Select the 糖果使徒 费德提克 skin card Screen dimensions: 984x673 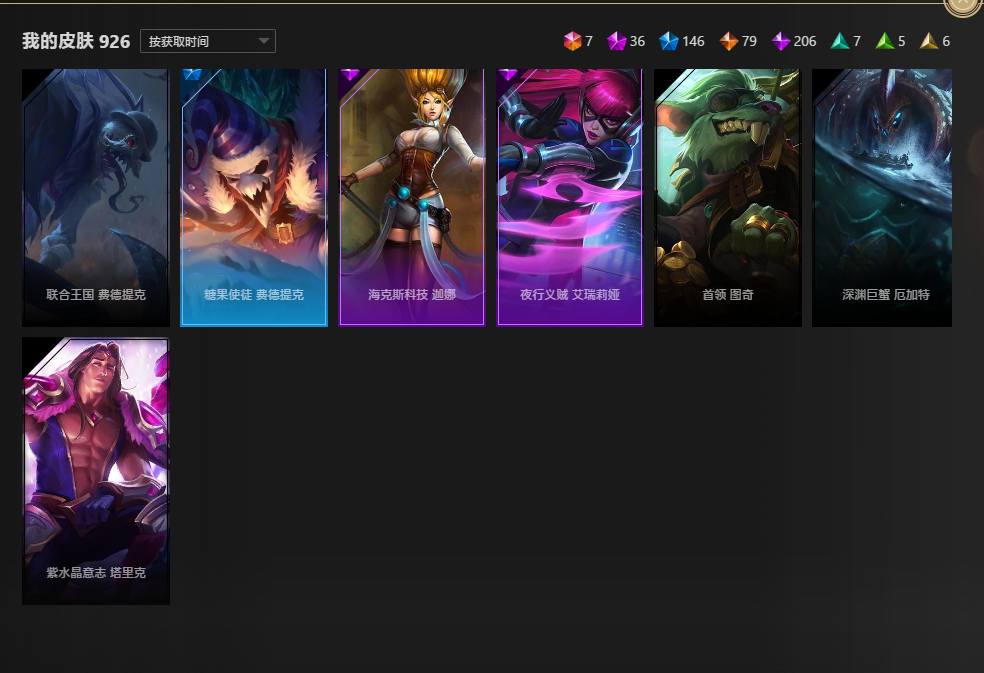(x=254, y=198)
